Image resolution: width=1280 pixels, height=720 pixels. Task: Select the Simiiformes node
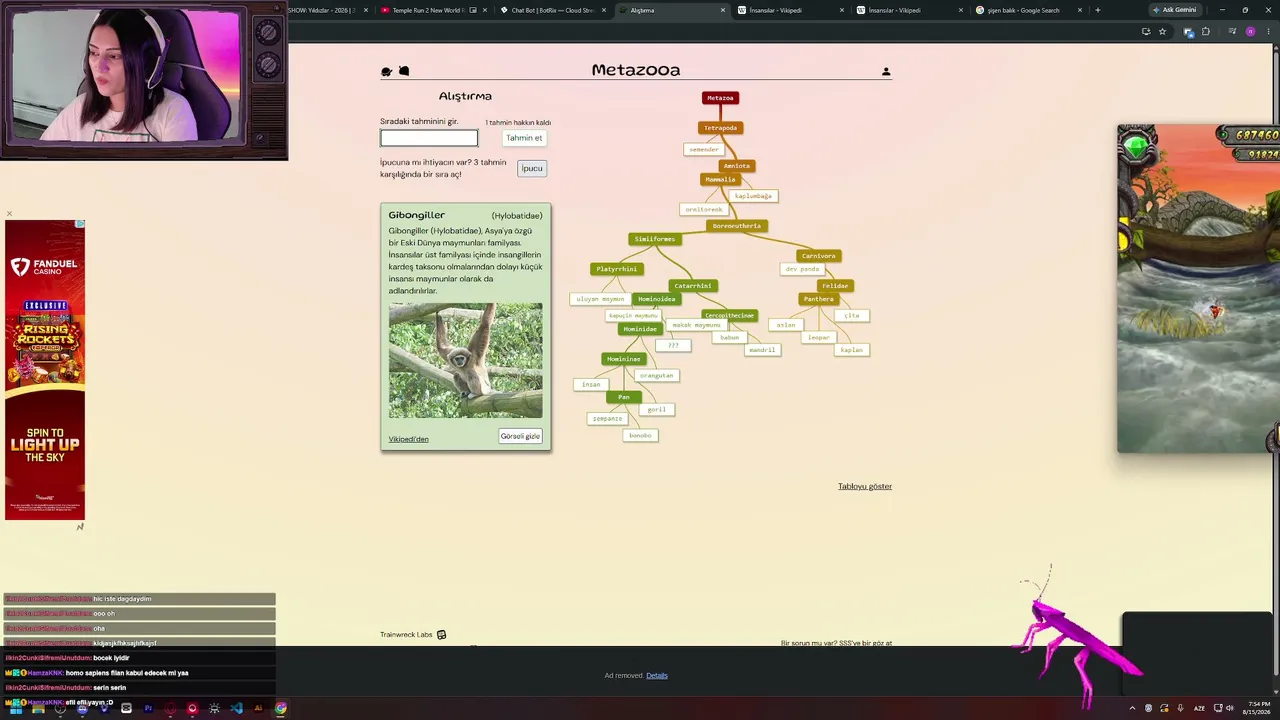(x=655, y=239)
